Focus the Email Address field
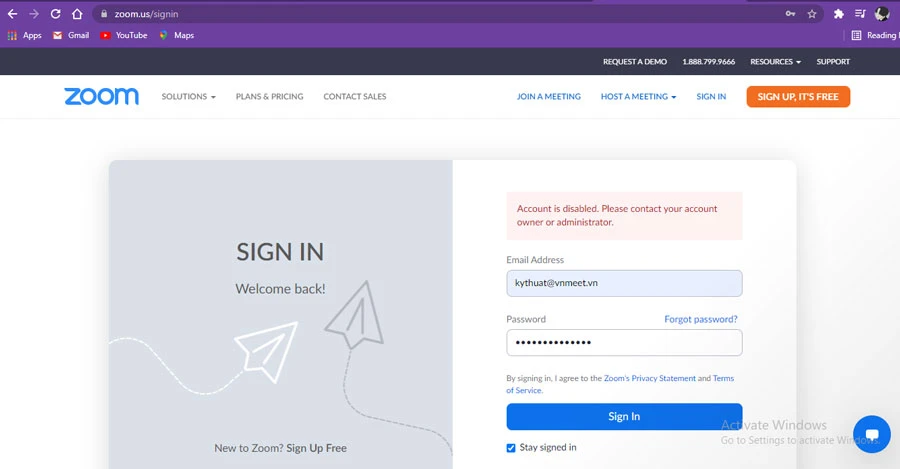This screenshot has height=469, width=900. [x=624, y=283]
